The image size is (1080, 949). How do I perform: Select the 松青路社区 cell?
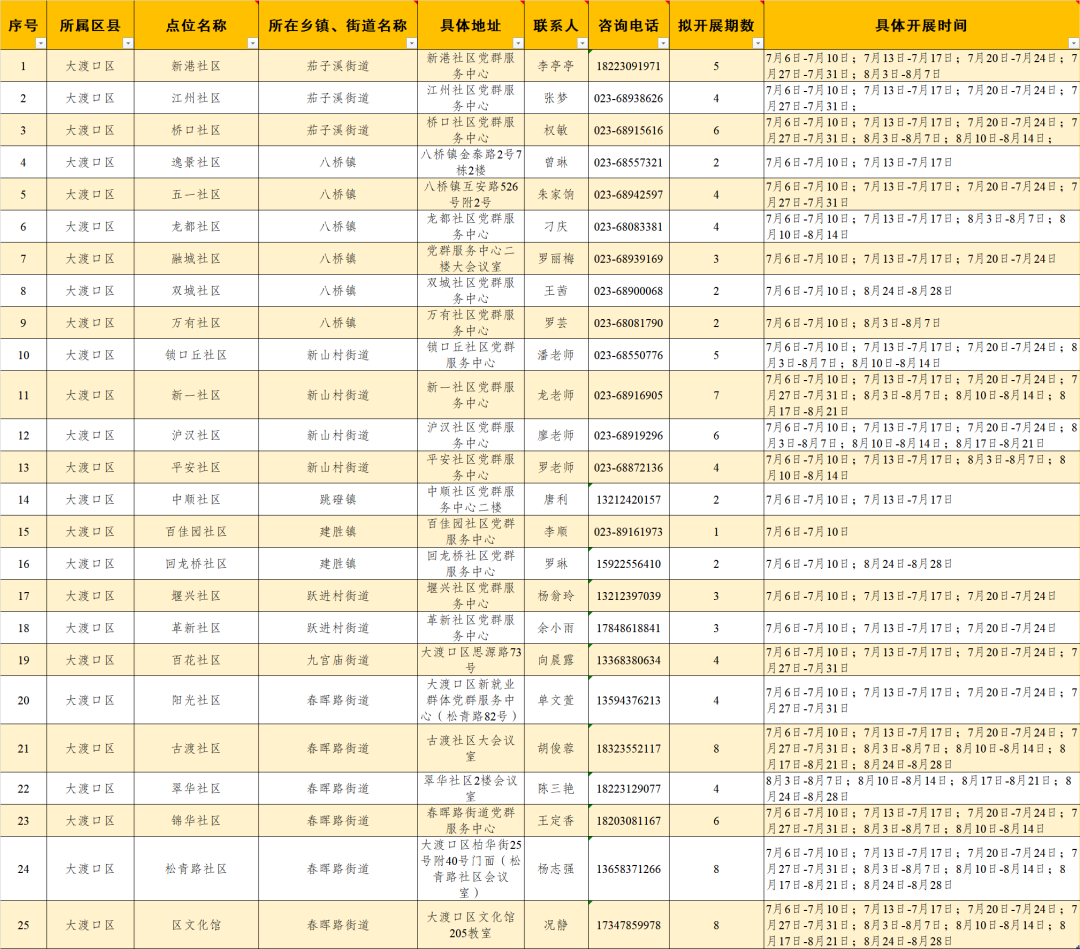[196, 869]
